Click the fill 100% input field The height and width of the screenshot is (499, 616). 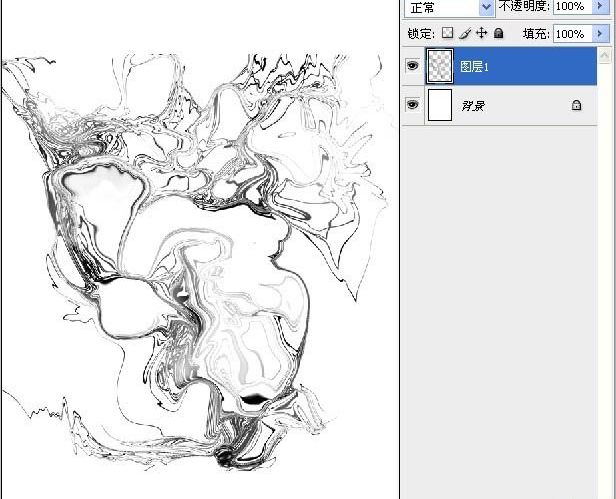(572, 34)
